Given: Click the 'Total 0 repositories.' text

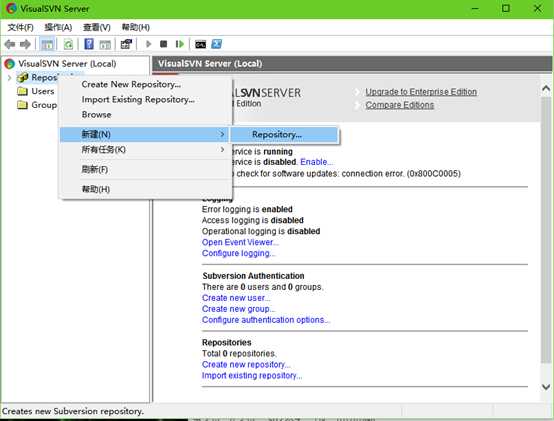Looking at the screenshot, I should coord(239,353).
